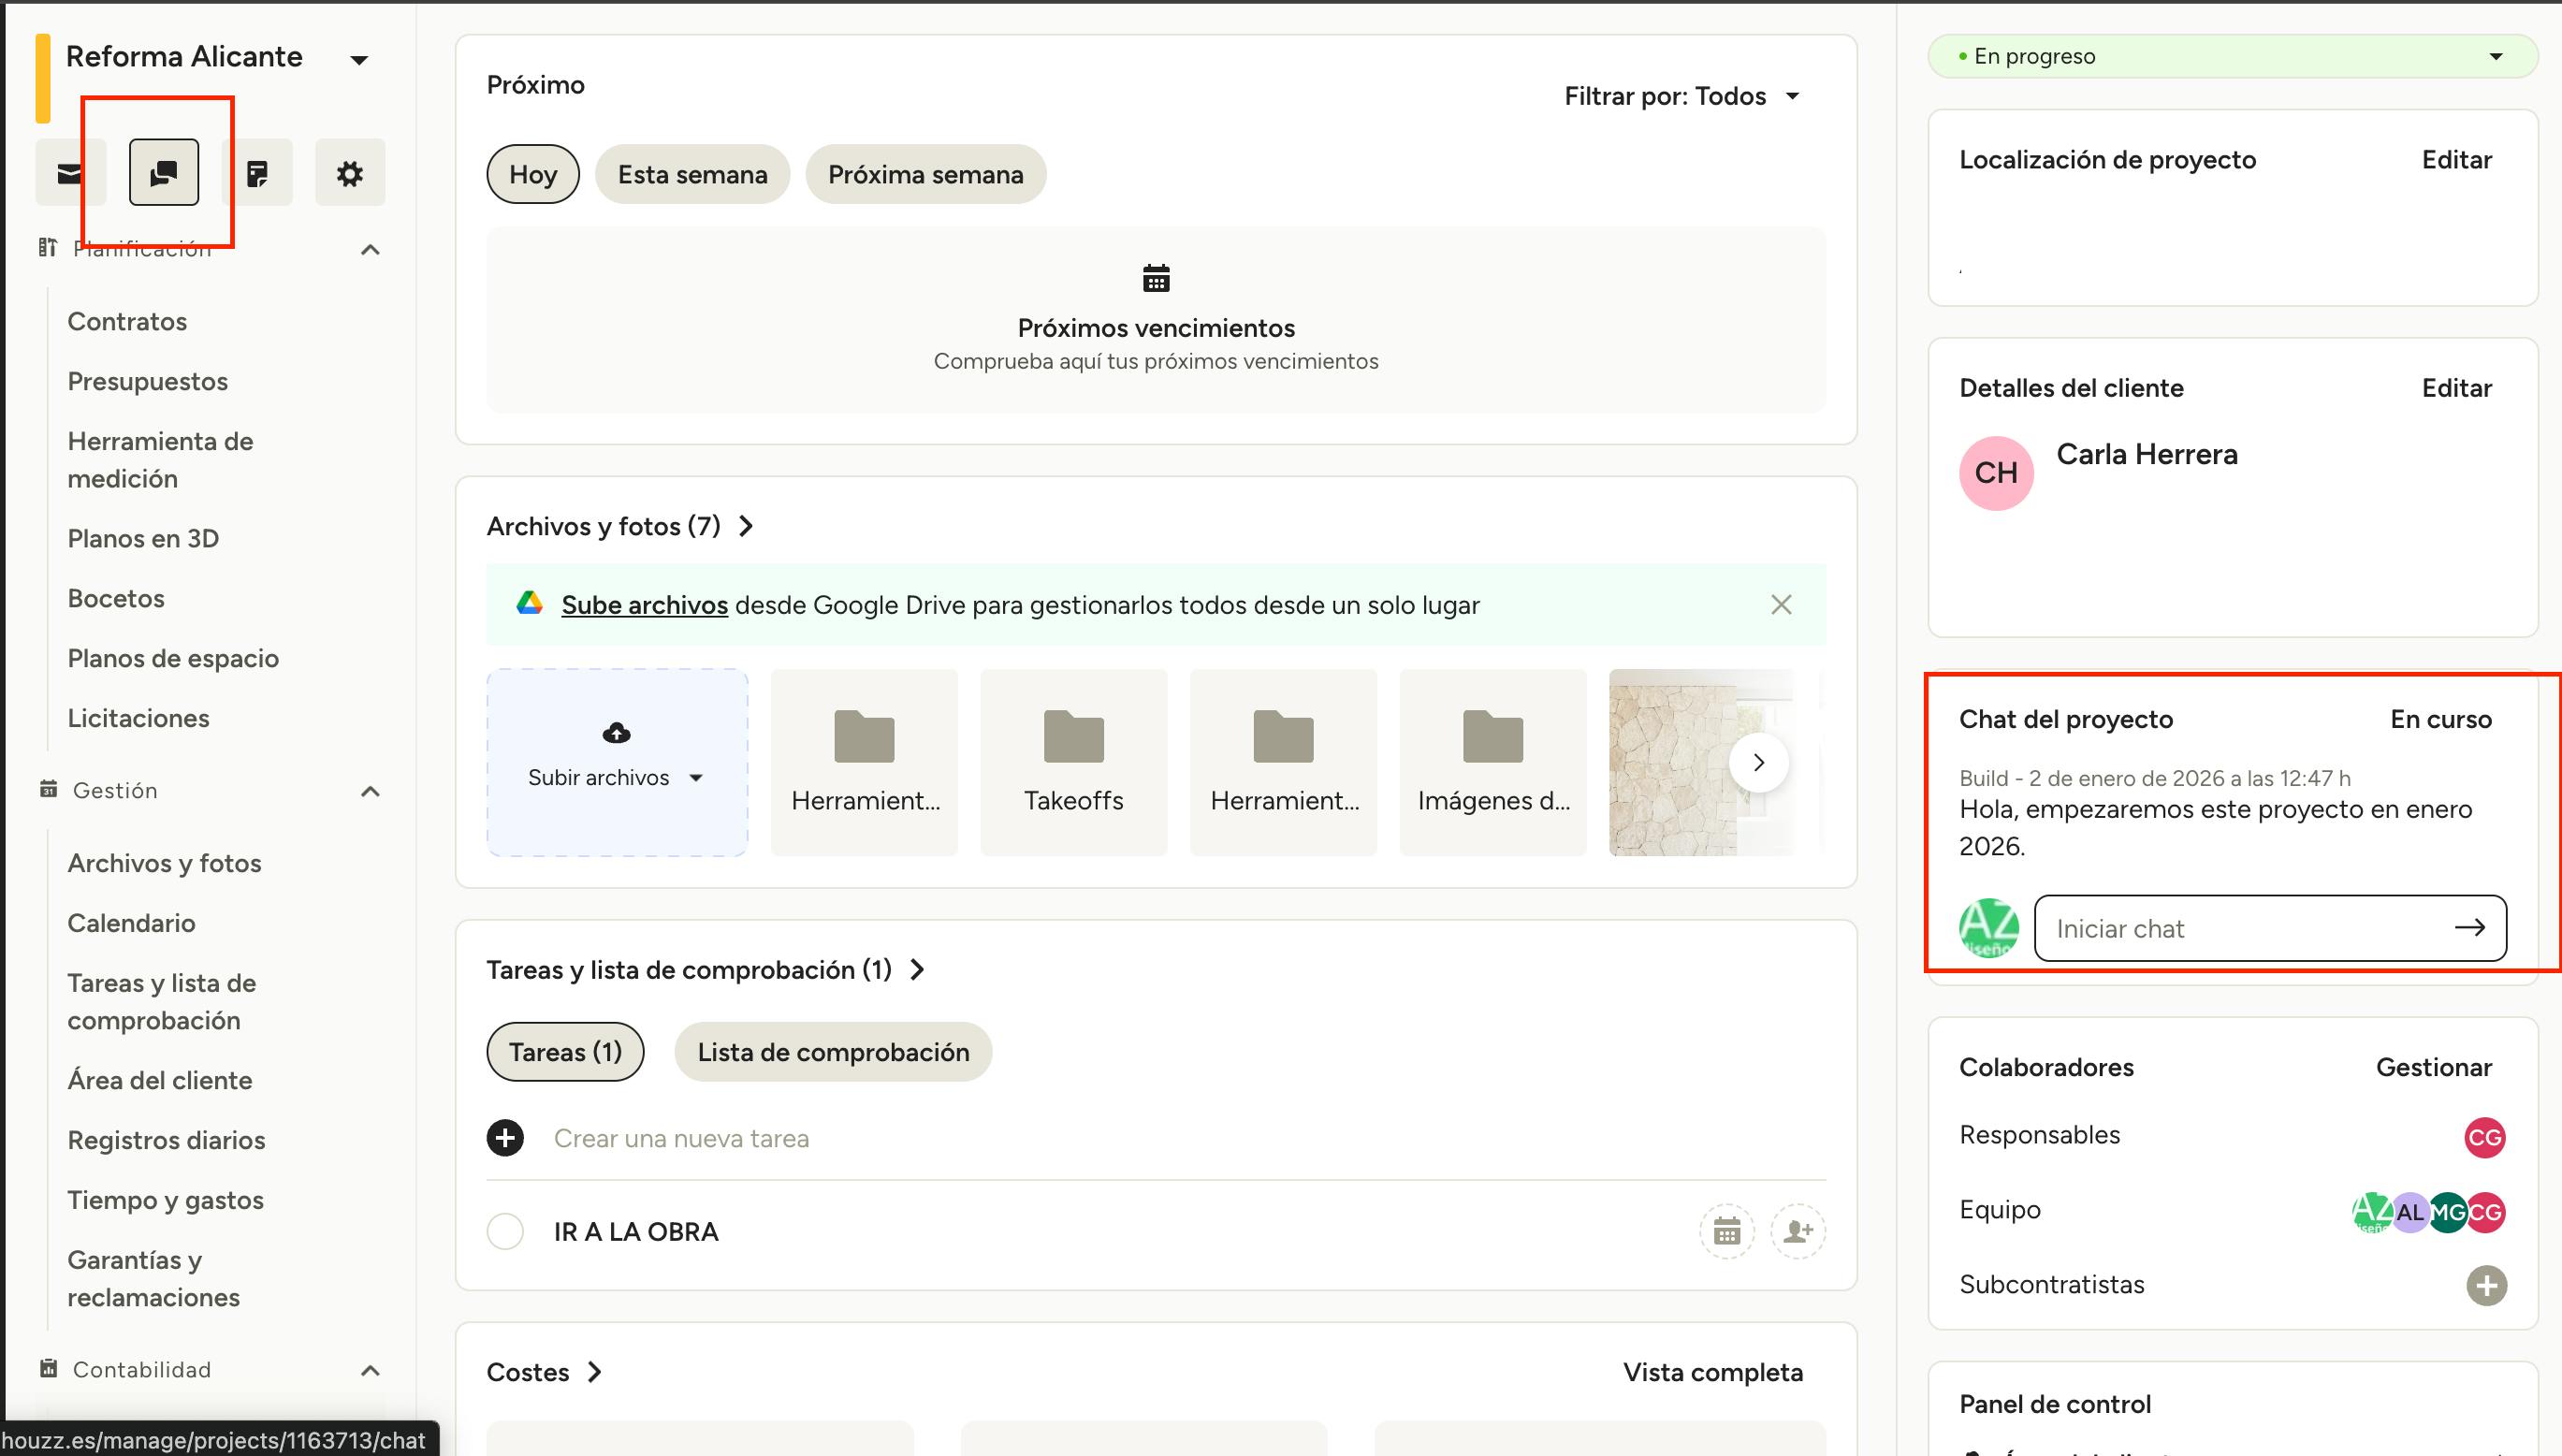Click the Sube archivos link

644,605
